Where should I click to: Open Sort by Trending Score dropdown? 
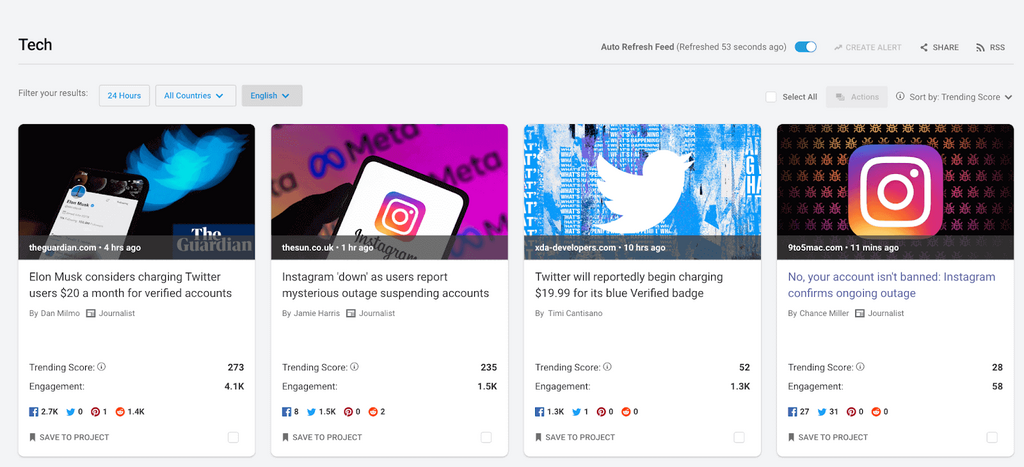[954, 97]
